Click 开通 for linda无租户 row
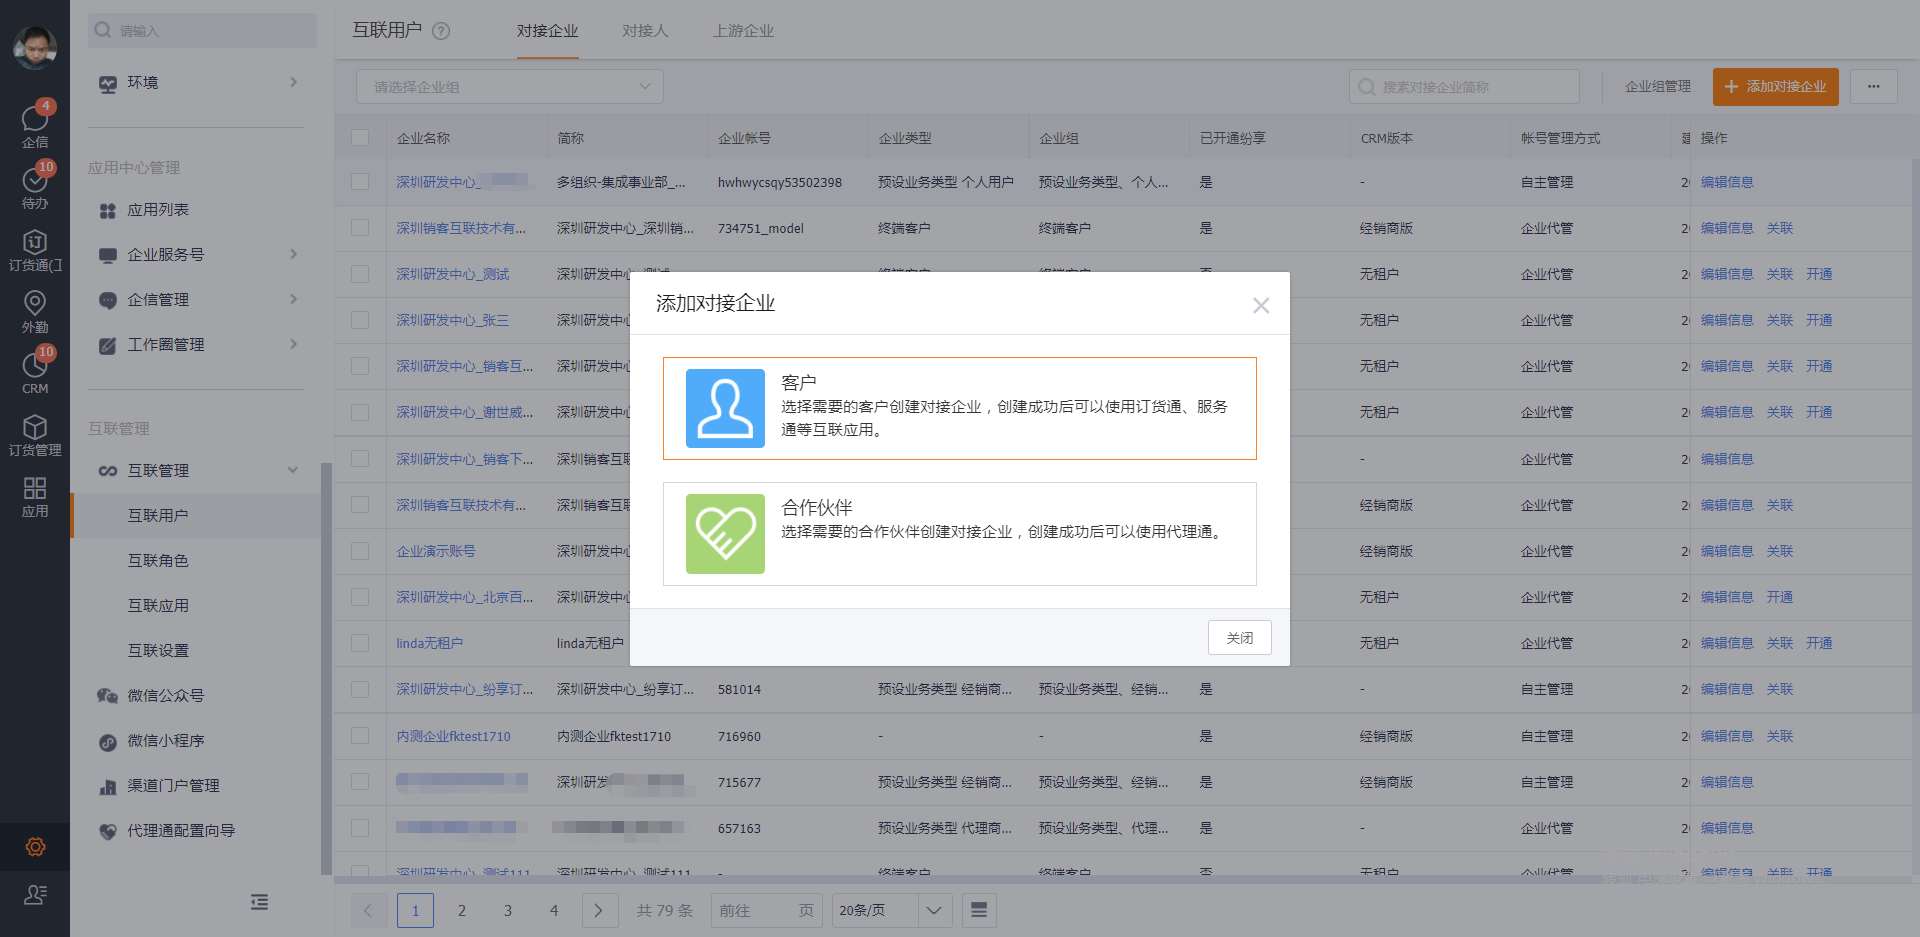The image size is (1920, 937). [1819, 643]
